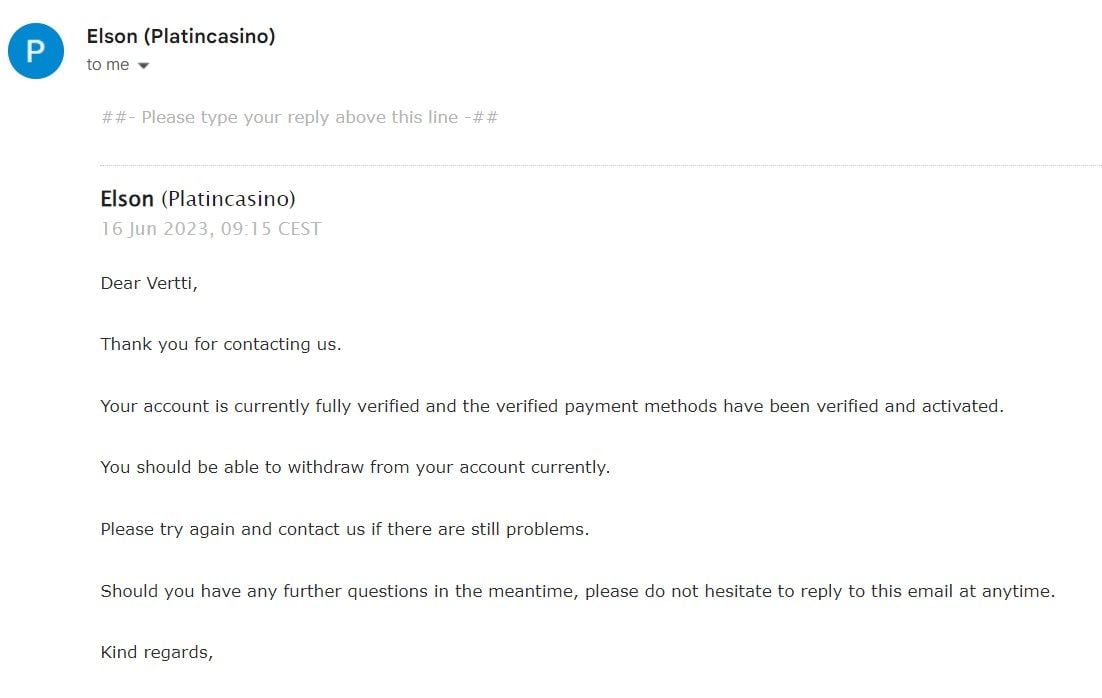The image size is (1102, 698).
Task: Click the "Please try again and contact us" line
Action: 344,529
